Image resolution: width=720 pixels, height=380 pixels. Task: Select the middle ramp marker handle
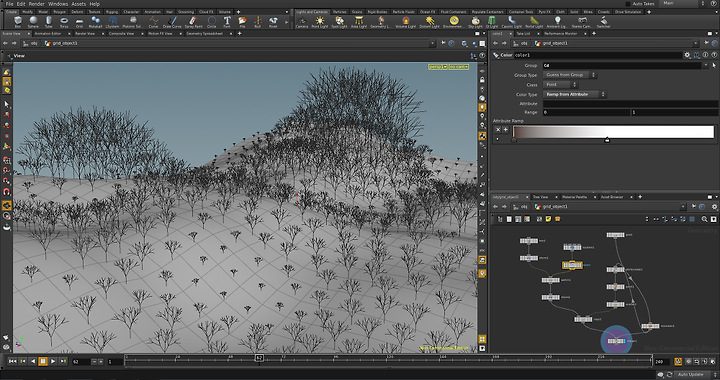pos(607,140)
